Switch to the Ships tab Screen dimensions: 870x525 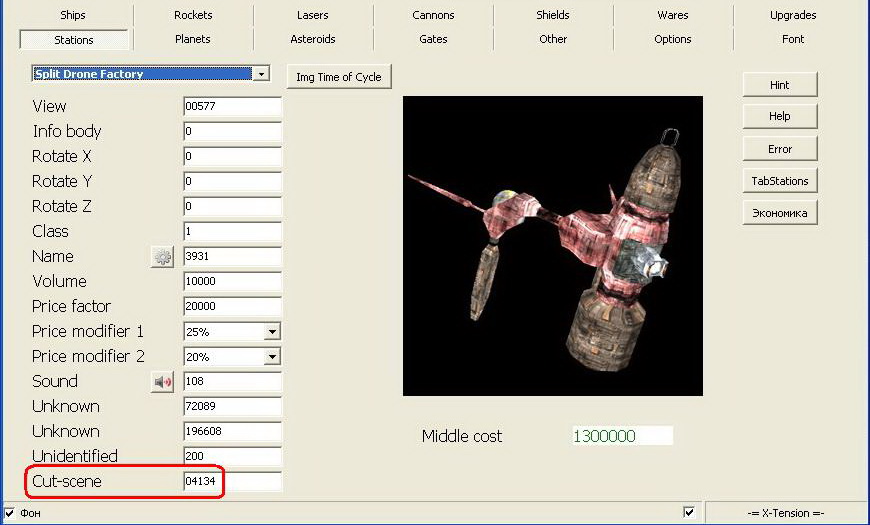(x=73, y=15)
